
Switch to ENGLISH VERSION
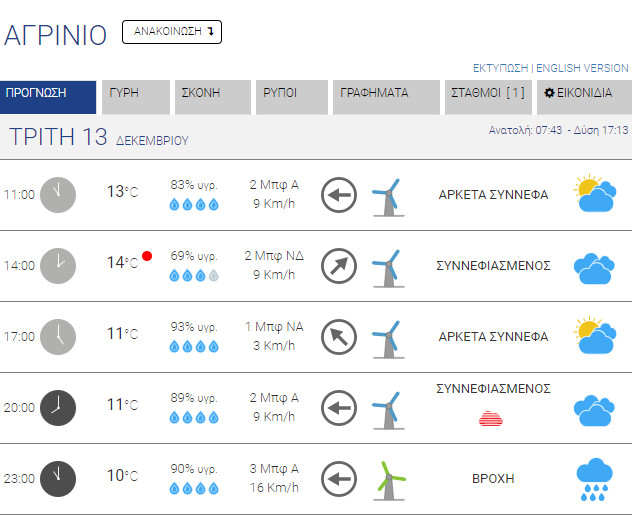(x=582, y=68)
